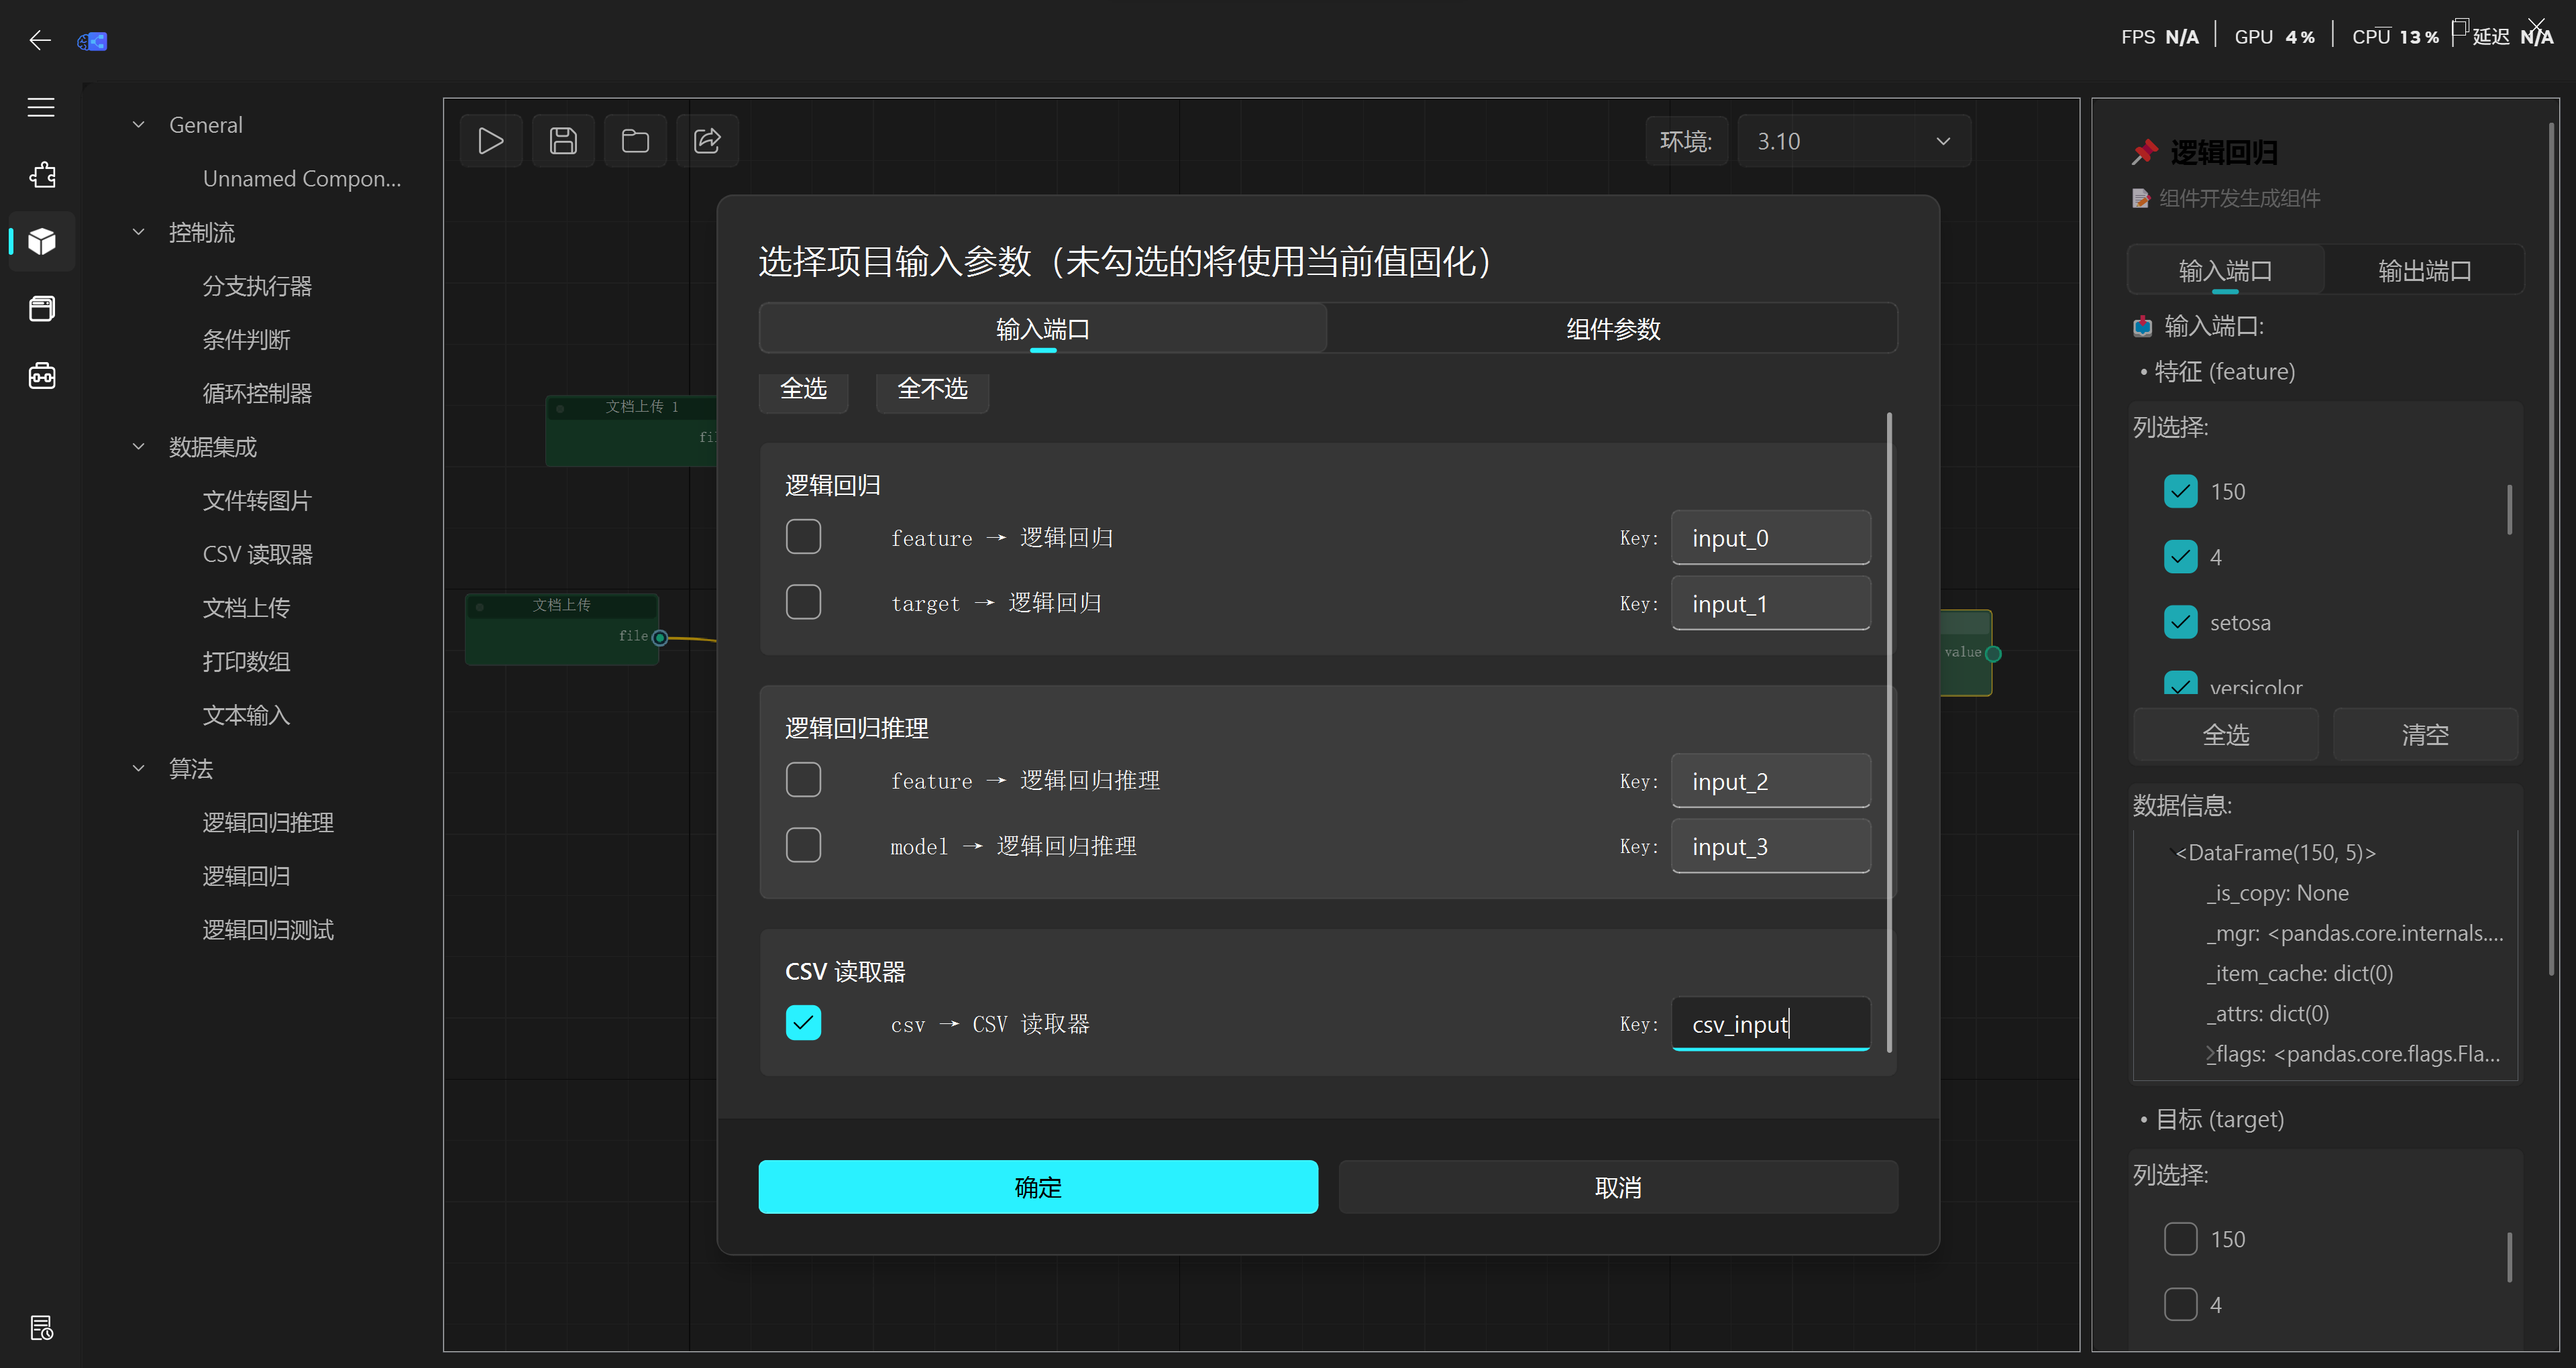Select the 循环控制器 tree item
This screenshot has width=2576, height=1368.
click(x=257, y=393)
